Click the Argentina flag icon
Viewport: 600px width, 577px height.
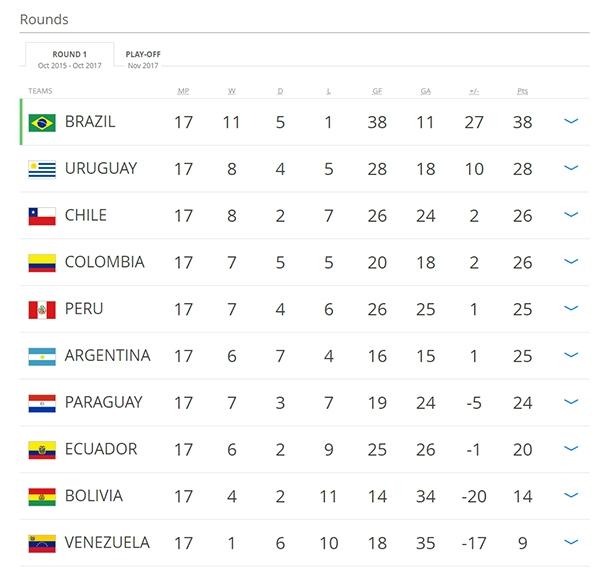42,356
